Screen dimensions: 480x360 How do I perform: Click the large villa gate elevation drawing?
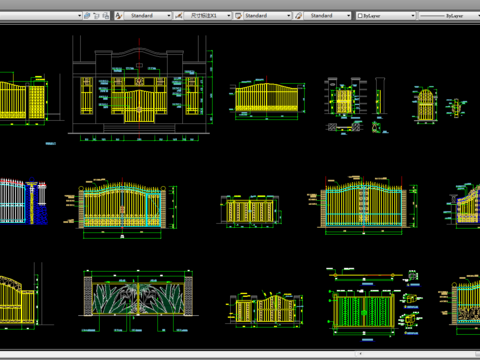point(139,88)
